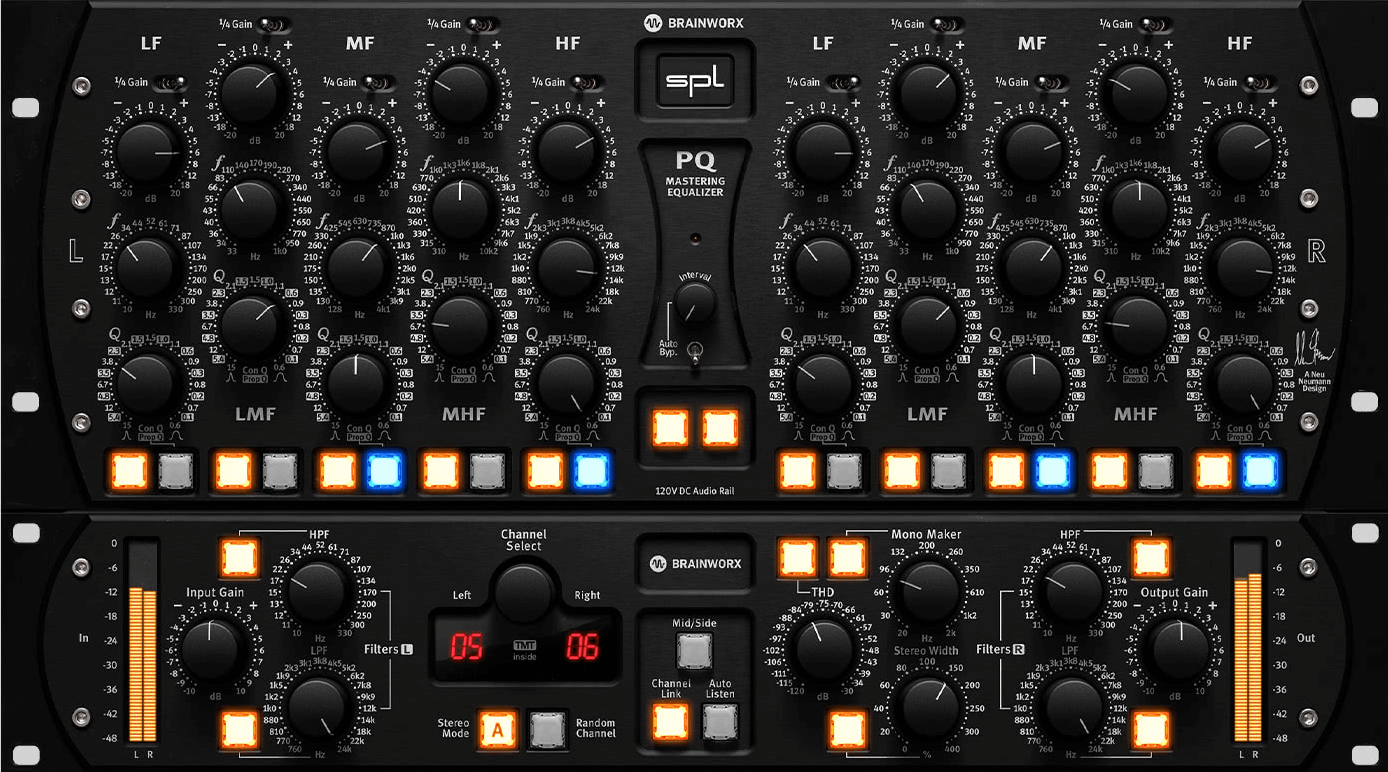Click the Left channel 05 display
The image size is (1388, 772).
click(x=466, y=647)
